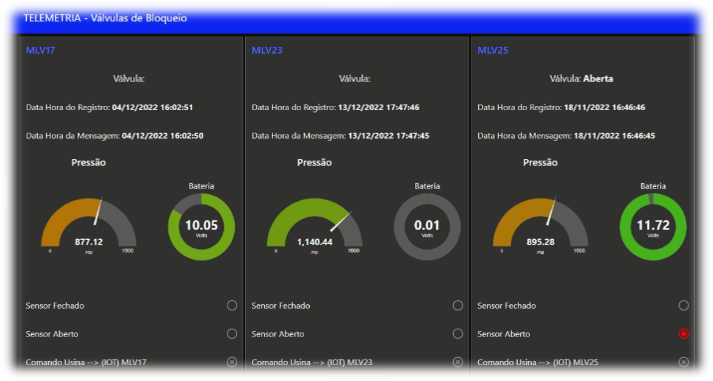This screenshot has height=381, width=713.
Task: Click the TELEMETRIA - Válvulas de Bloqueio header
Action: (105, 18)
